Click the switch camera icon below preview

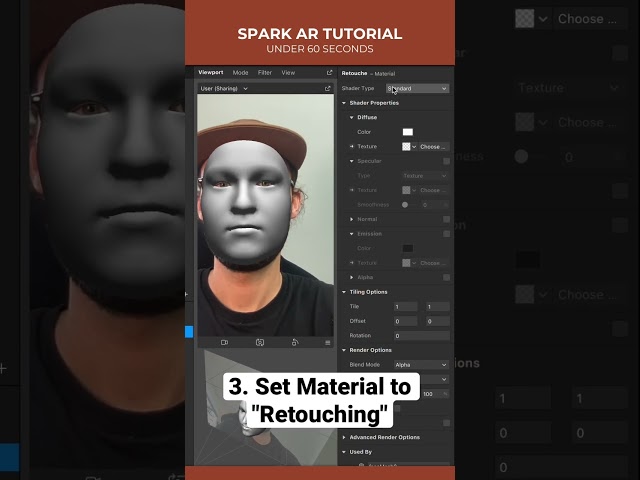click(260, 342)
